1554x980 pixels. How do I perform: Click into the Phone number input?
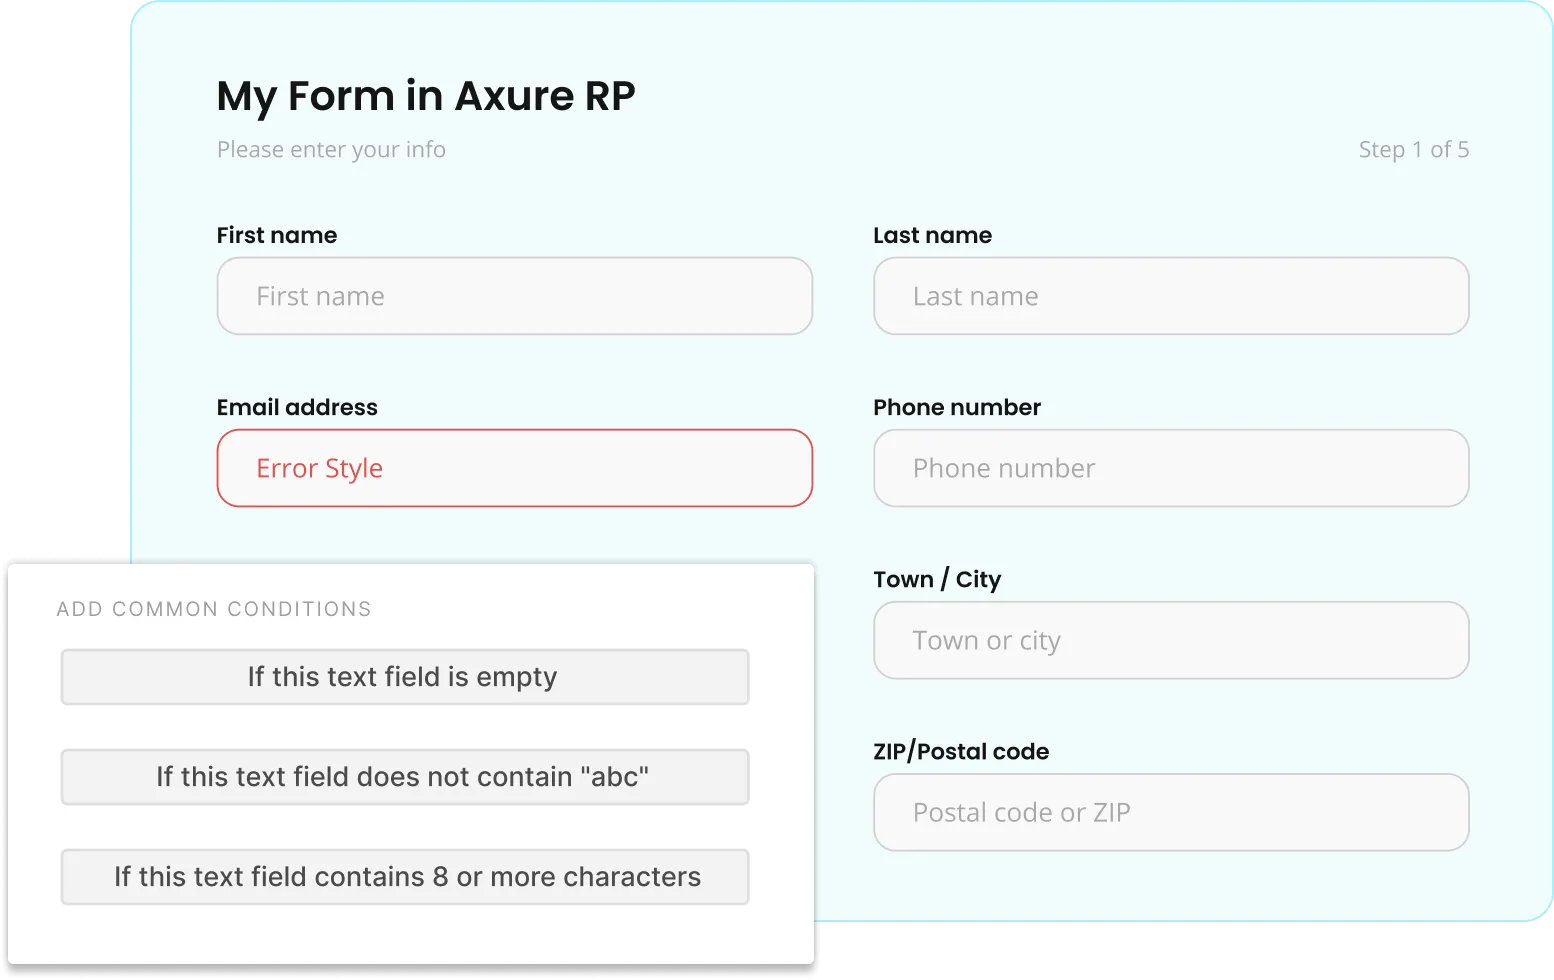[1170, 468]
